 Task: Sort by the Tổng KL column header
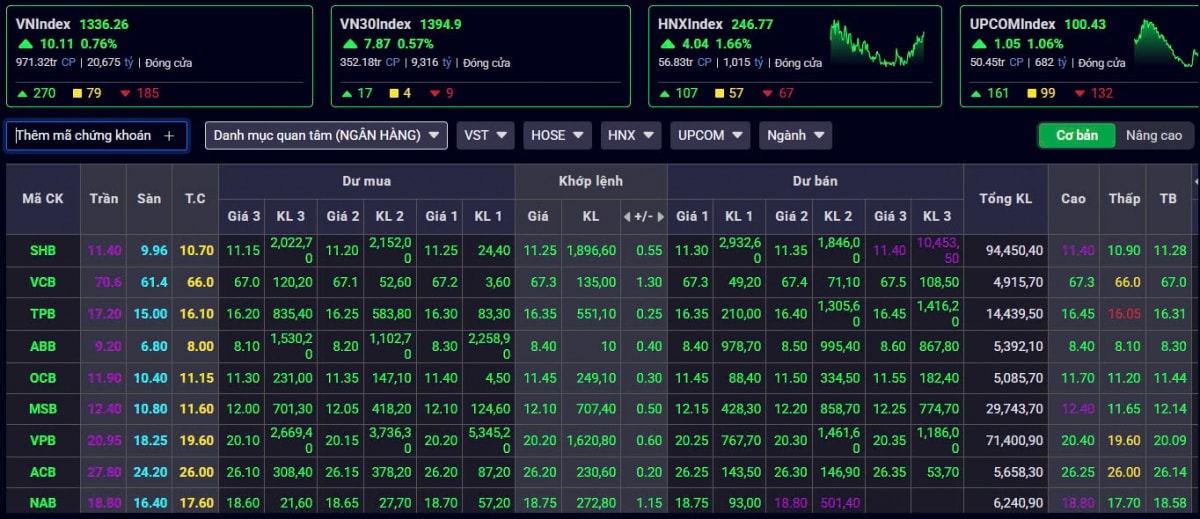[x=1006, y=198]
